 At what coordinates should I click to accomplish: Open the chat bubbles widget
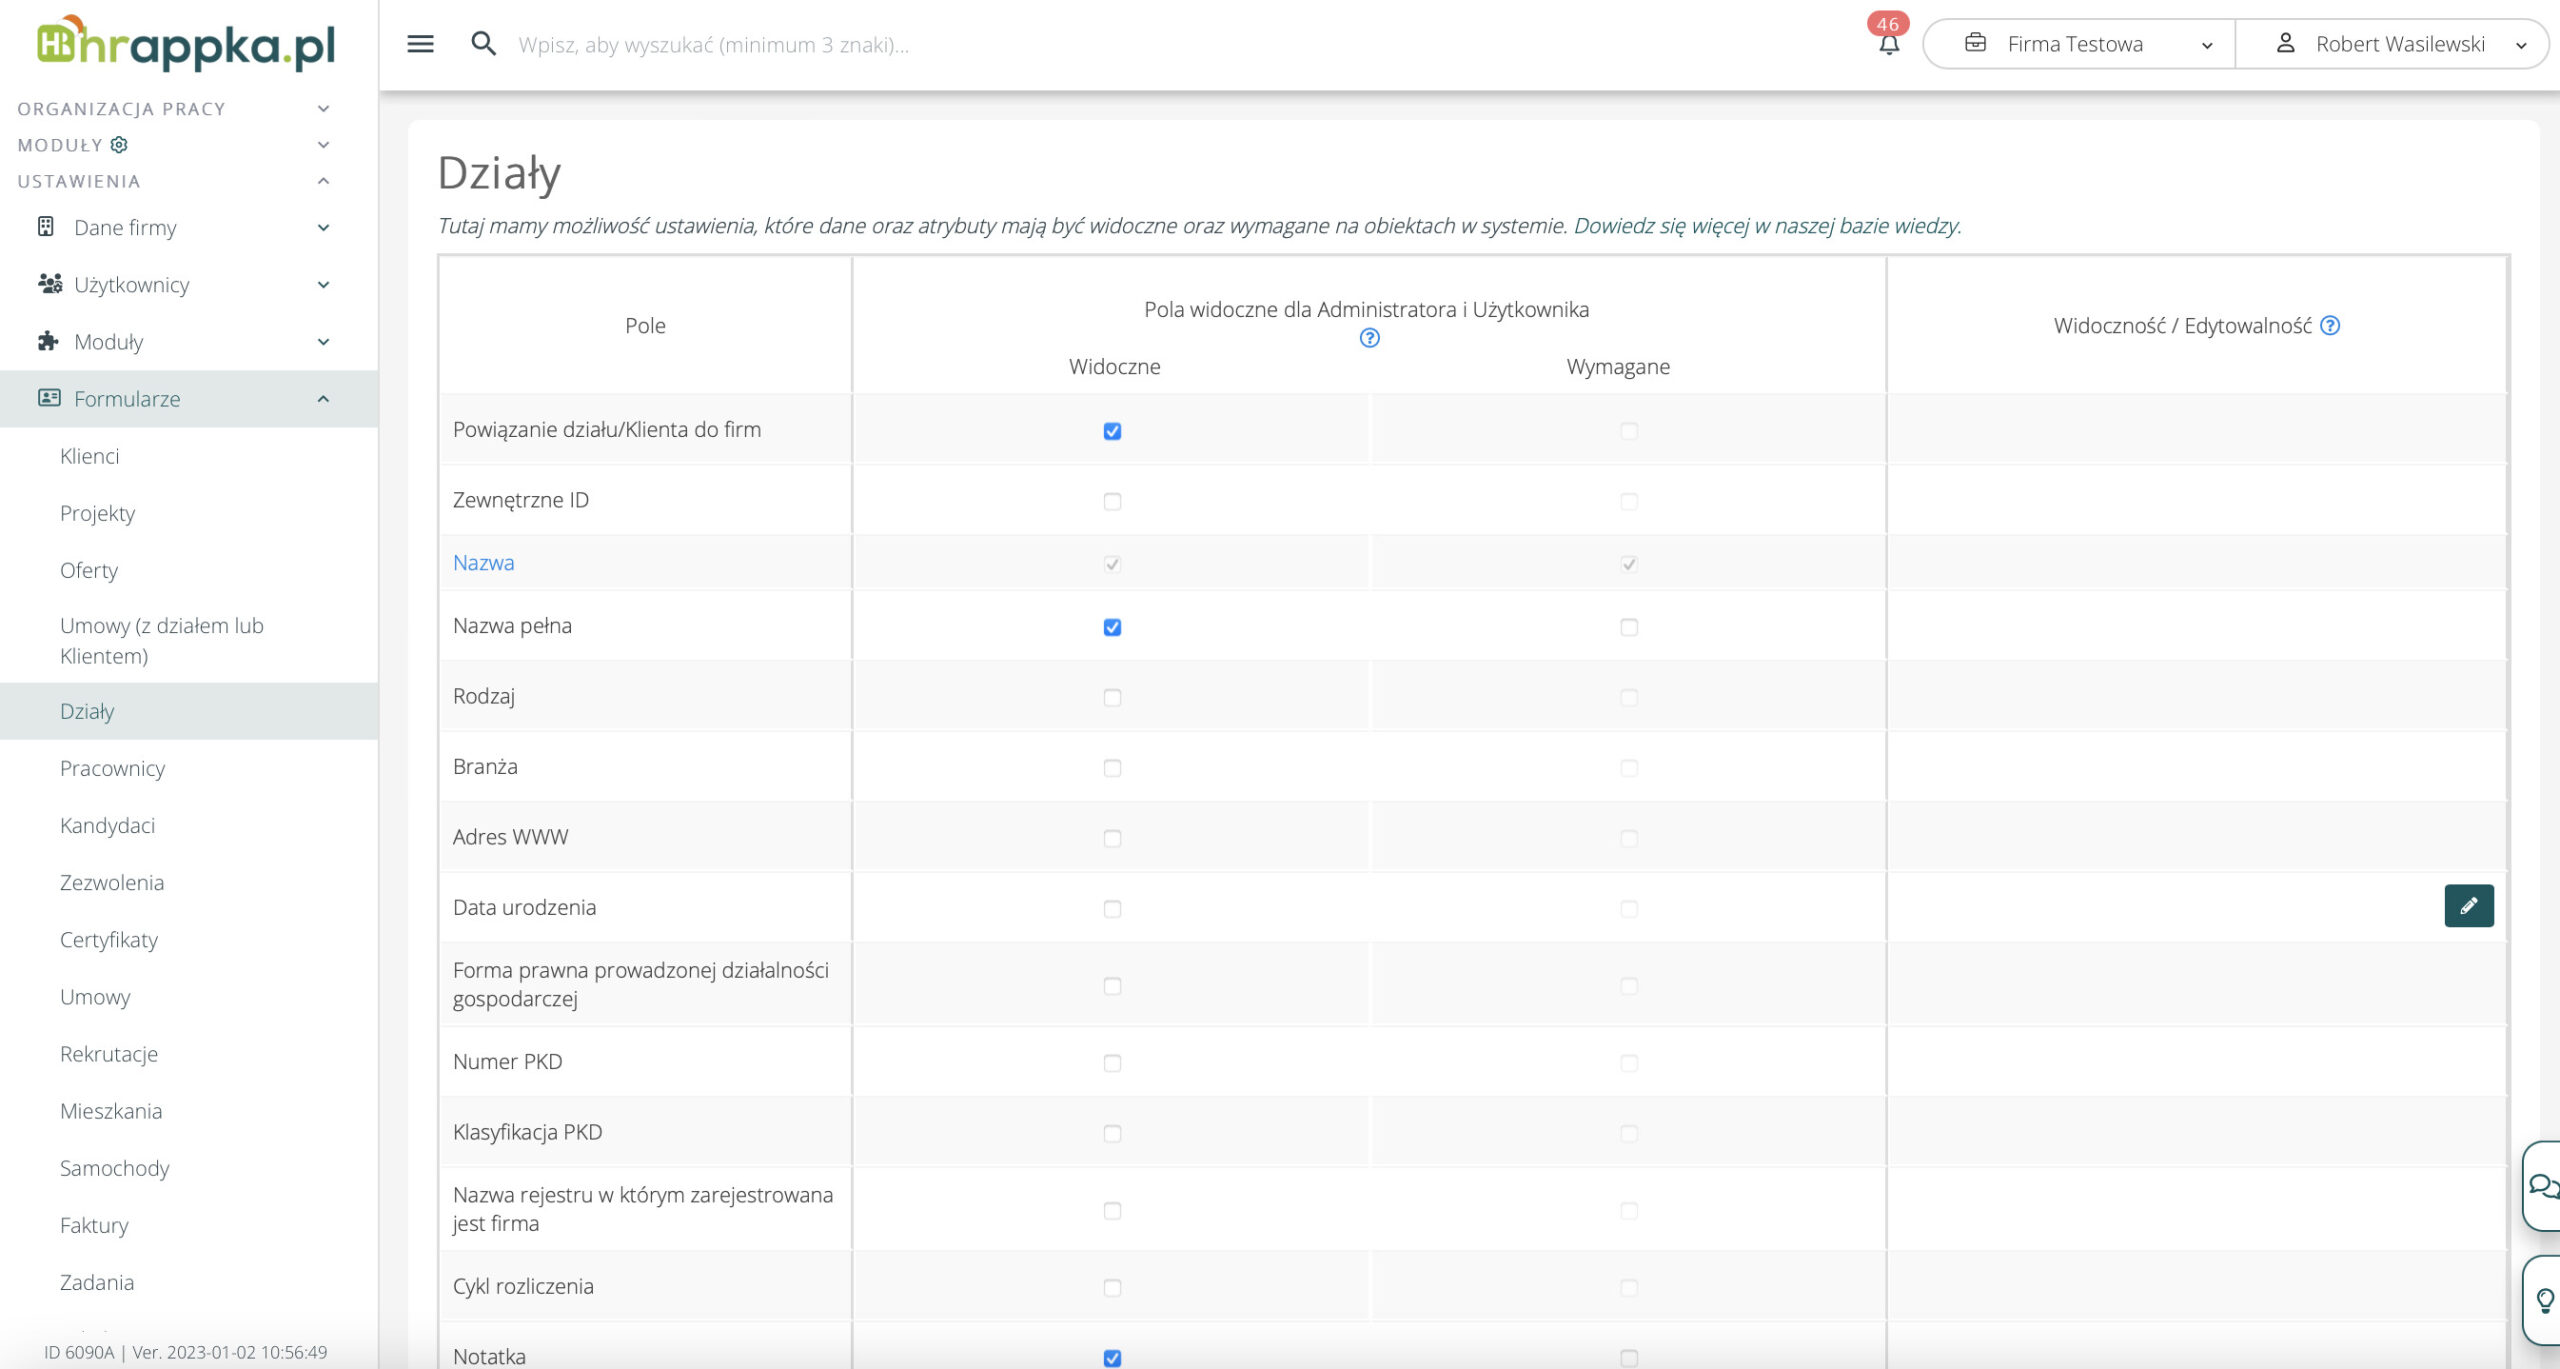point(2543,1187)
